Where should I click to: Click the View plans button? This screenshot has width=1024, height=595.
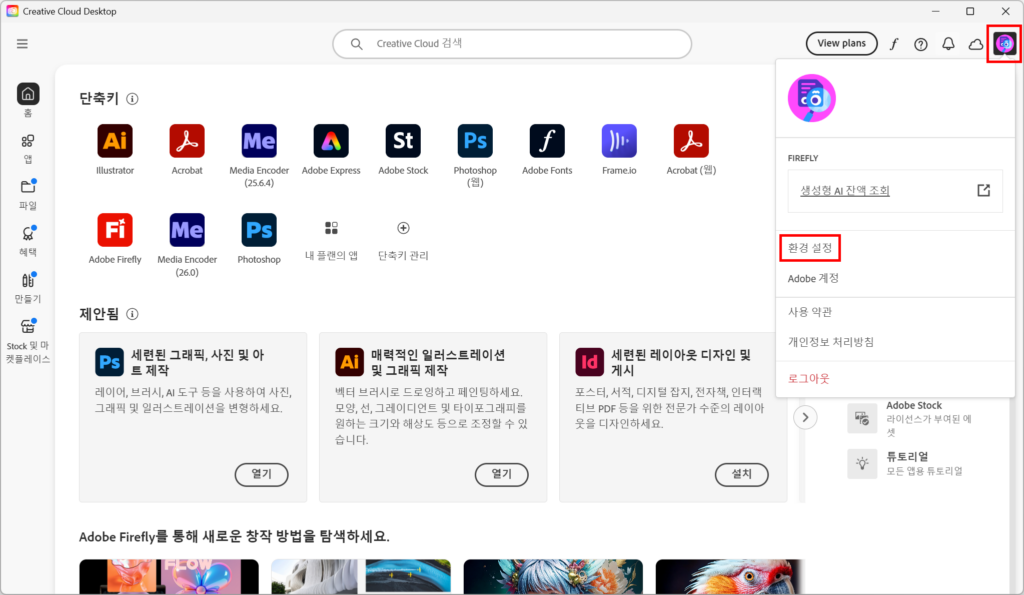tap(841, 44)
